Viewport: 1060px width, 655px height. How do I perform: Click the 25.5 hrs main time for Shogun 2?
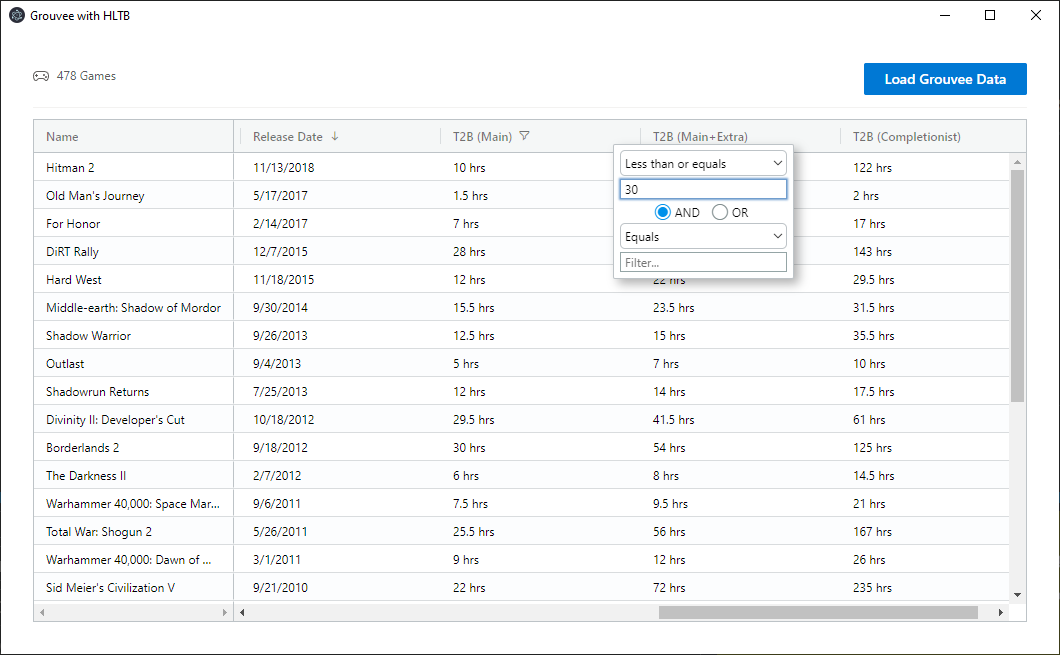pyautogui.click(x=473, y=532)
